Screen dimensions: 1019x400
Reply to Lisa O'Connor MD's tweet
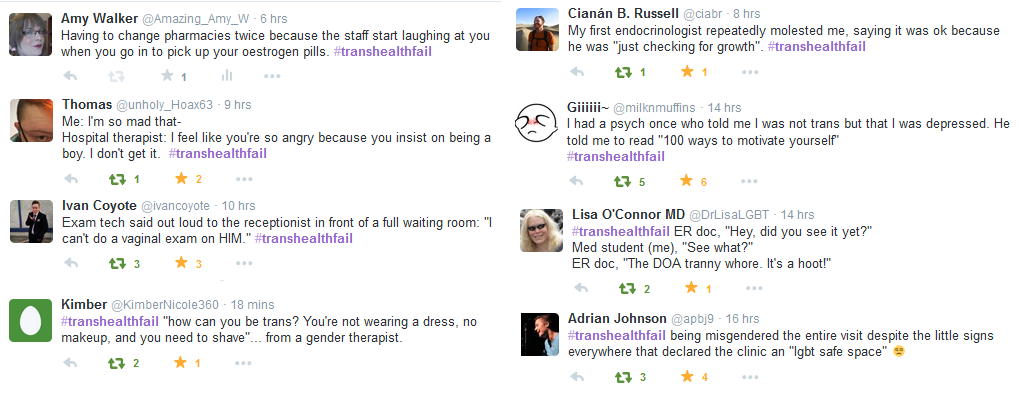pyautogui.click(x=576, y=289)
